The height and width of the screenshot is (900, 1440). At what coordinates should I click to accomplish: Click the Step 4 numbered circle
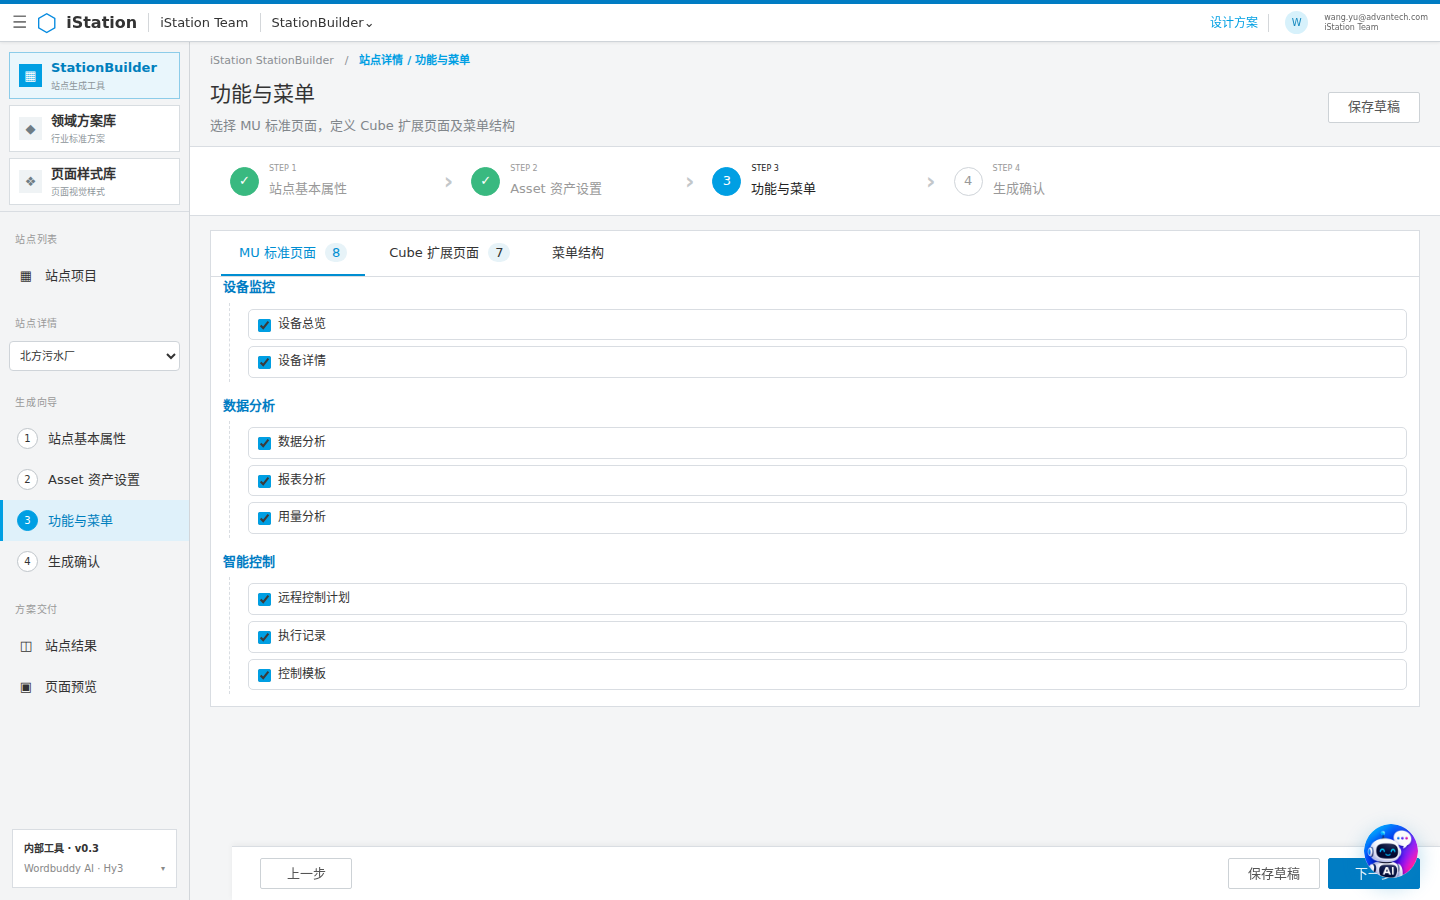(968, 181)
